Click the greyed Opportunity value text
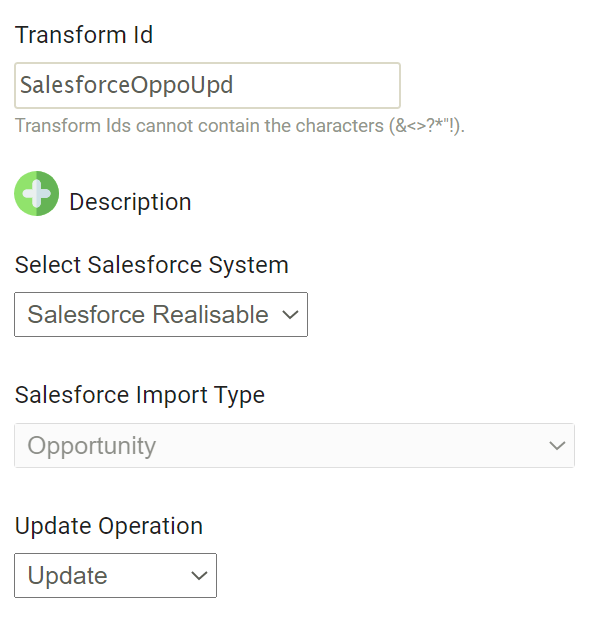This screenshot has width=611, height=622. pos(92,446)
